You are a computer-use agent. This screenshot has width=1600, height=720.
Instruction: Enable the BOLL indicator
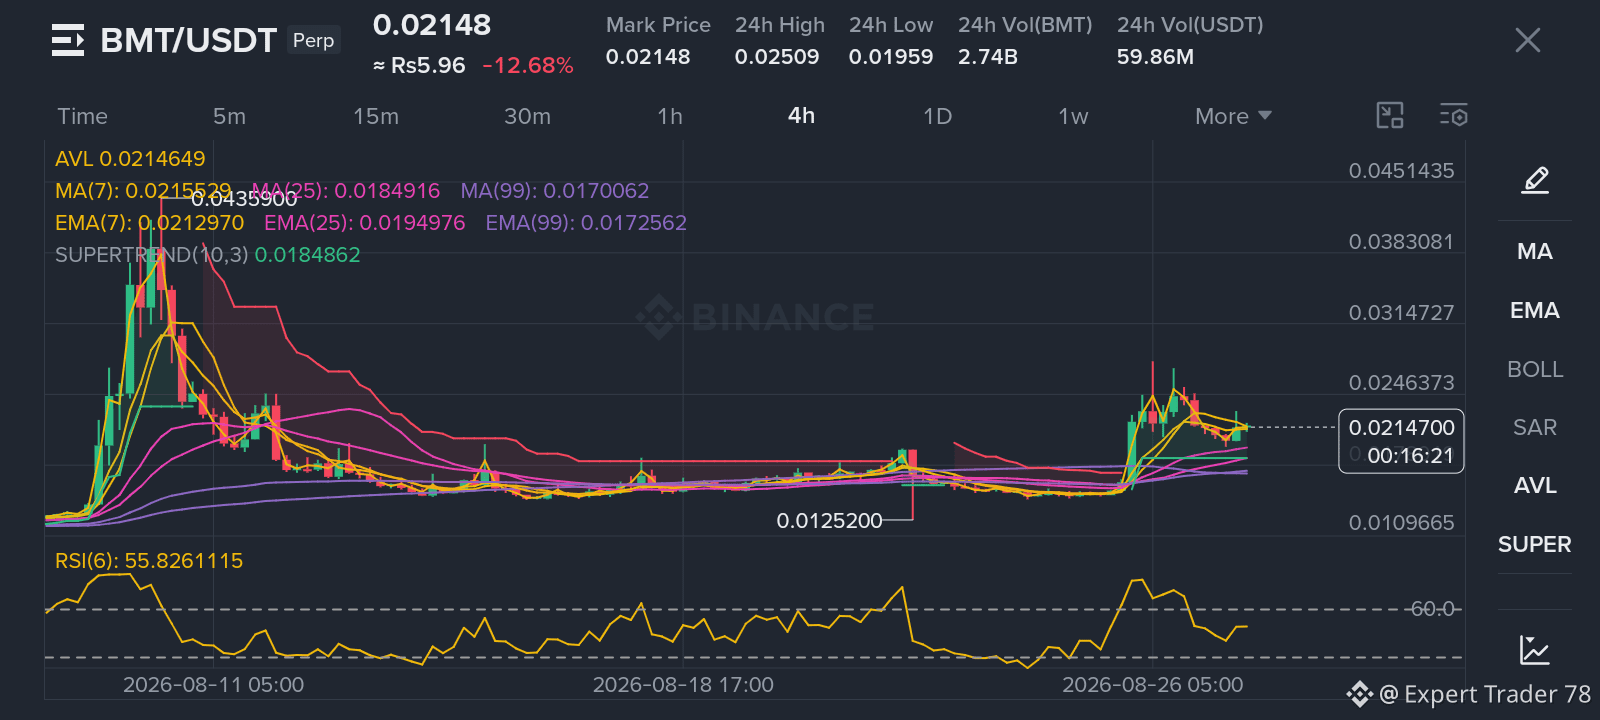[1535, 369]
